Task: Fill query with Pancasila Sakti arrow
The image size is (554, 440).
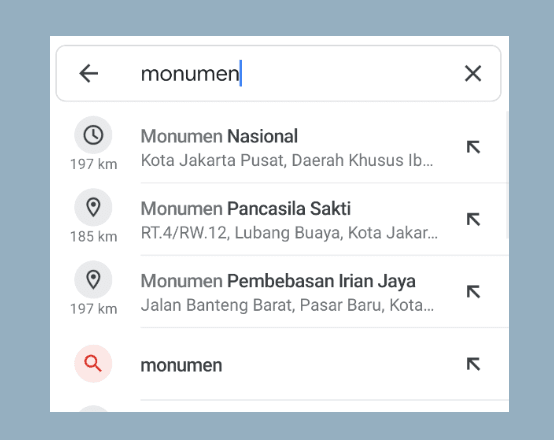Action: pos(473,219)
